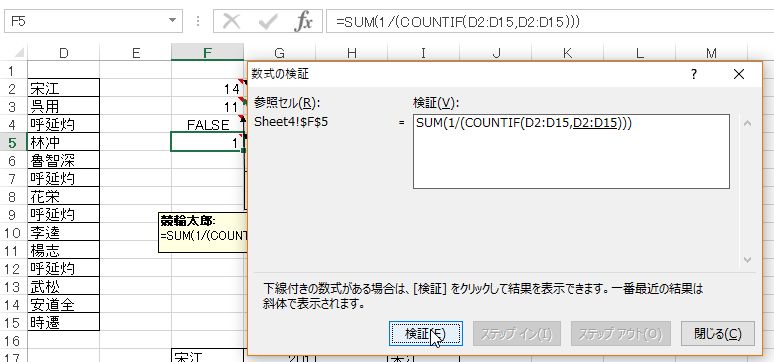Select column L header

pyautogui.click(x=639, y=53)
